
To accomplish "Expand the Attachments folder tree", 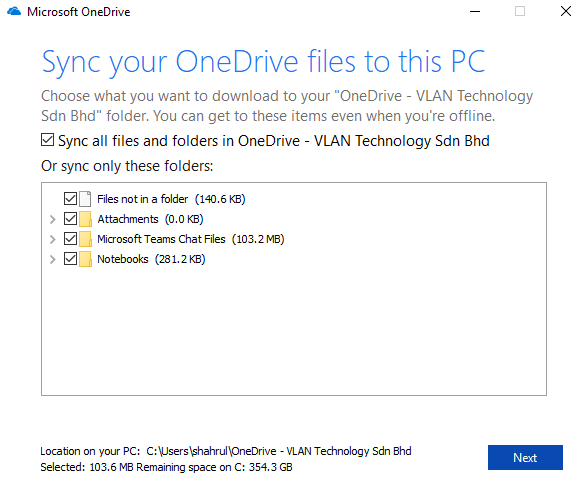I will pyautogui.click(x=53, y=219).
